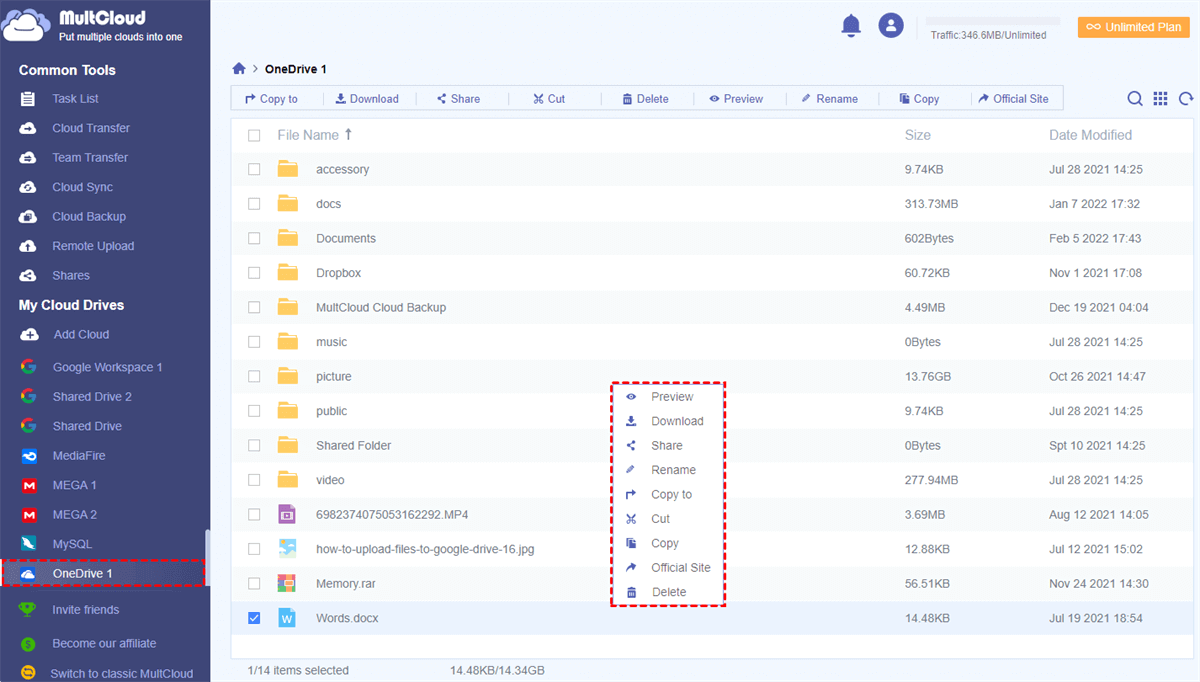Viewport: 1200px width, 682px height.
Task: Tick the checkbox next to Documents folder
Action: 254,238
